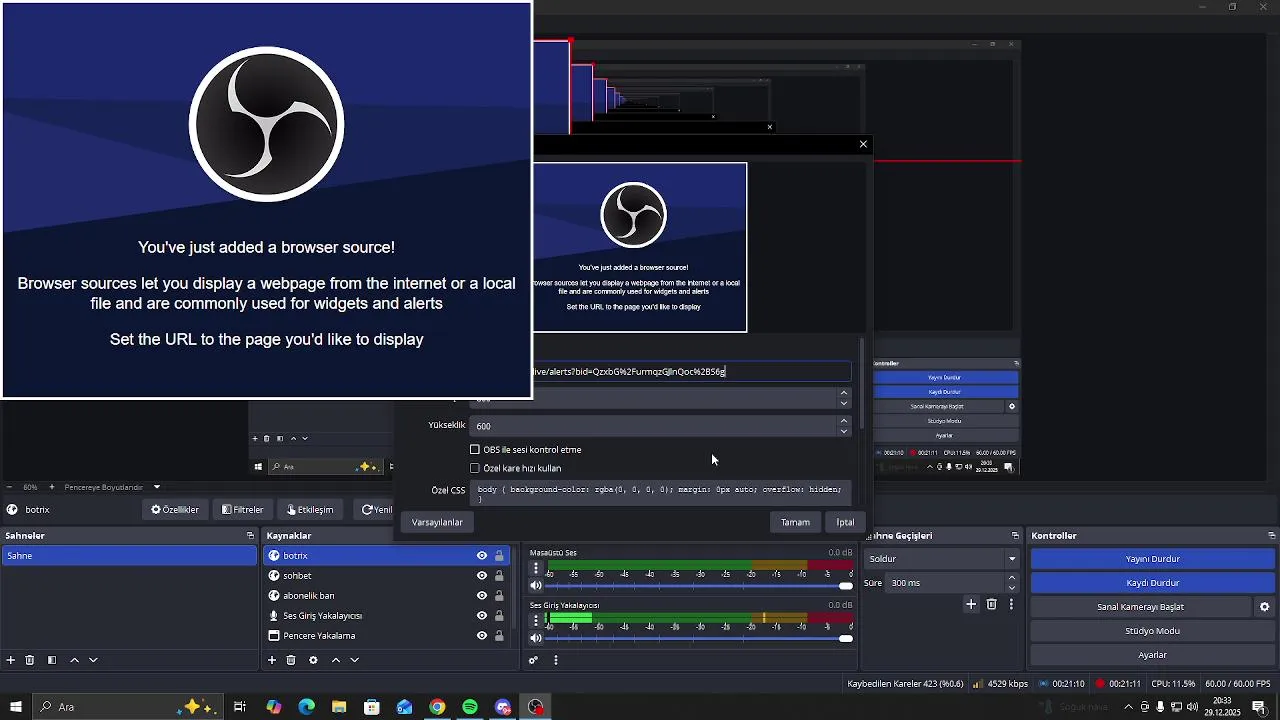Viewport: 1280px width, 720px height.
Task: Decrease Yükseklik value with down arrow
Action: [844, 431]
